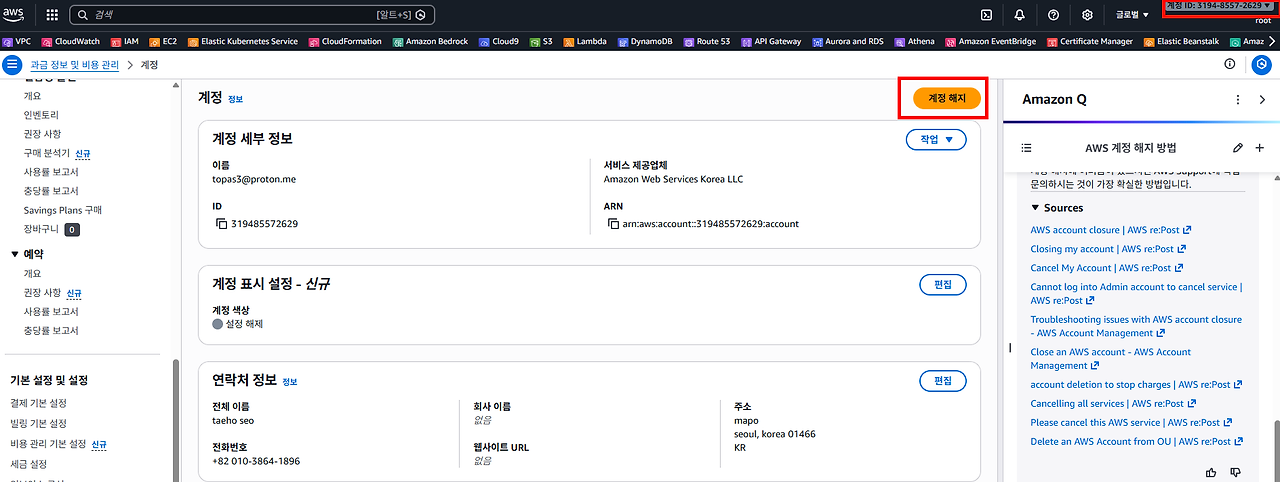1280x482 pixels.
Task: Focus the console search field
Action: click(254, 15)
